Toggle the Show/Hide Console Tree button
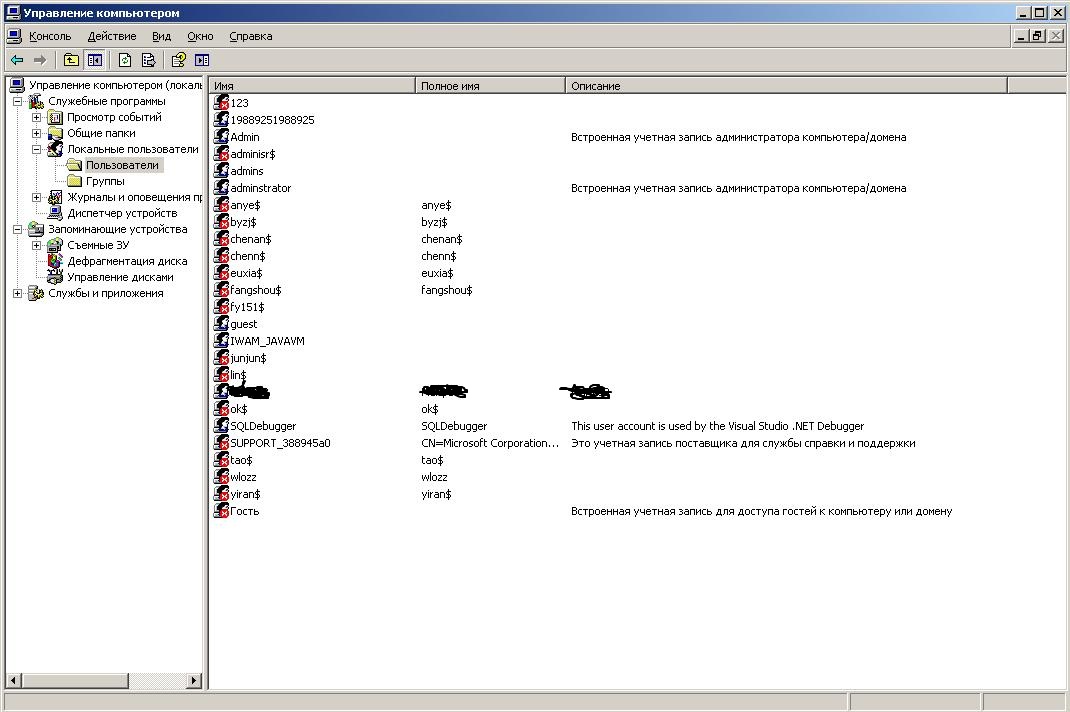 pos(94,60)
